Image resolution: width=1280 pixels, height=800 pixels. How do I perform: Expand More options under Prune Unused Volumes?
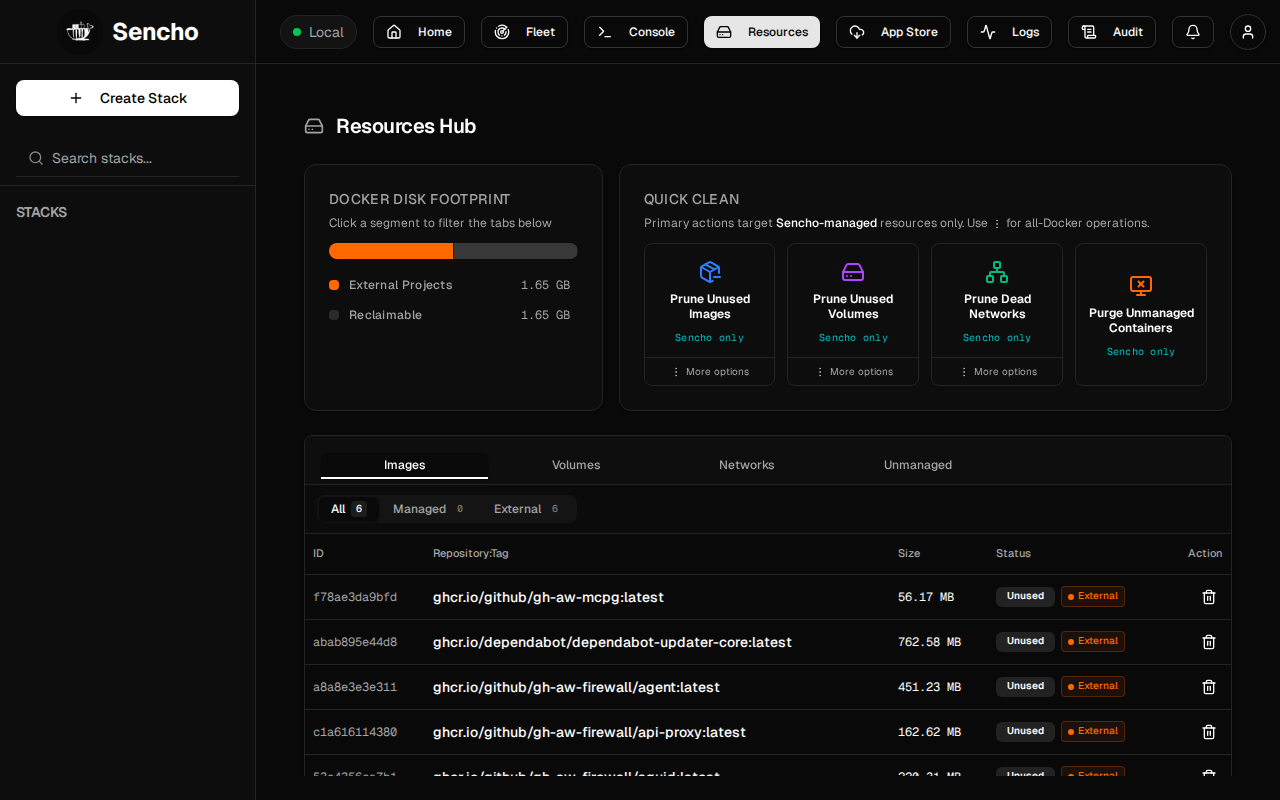853,372
